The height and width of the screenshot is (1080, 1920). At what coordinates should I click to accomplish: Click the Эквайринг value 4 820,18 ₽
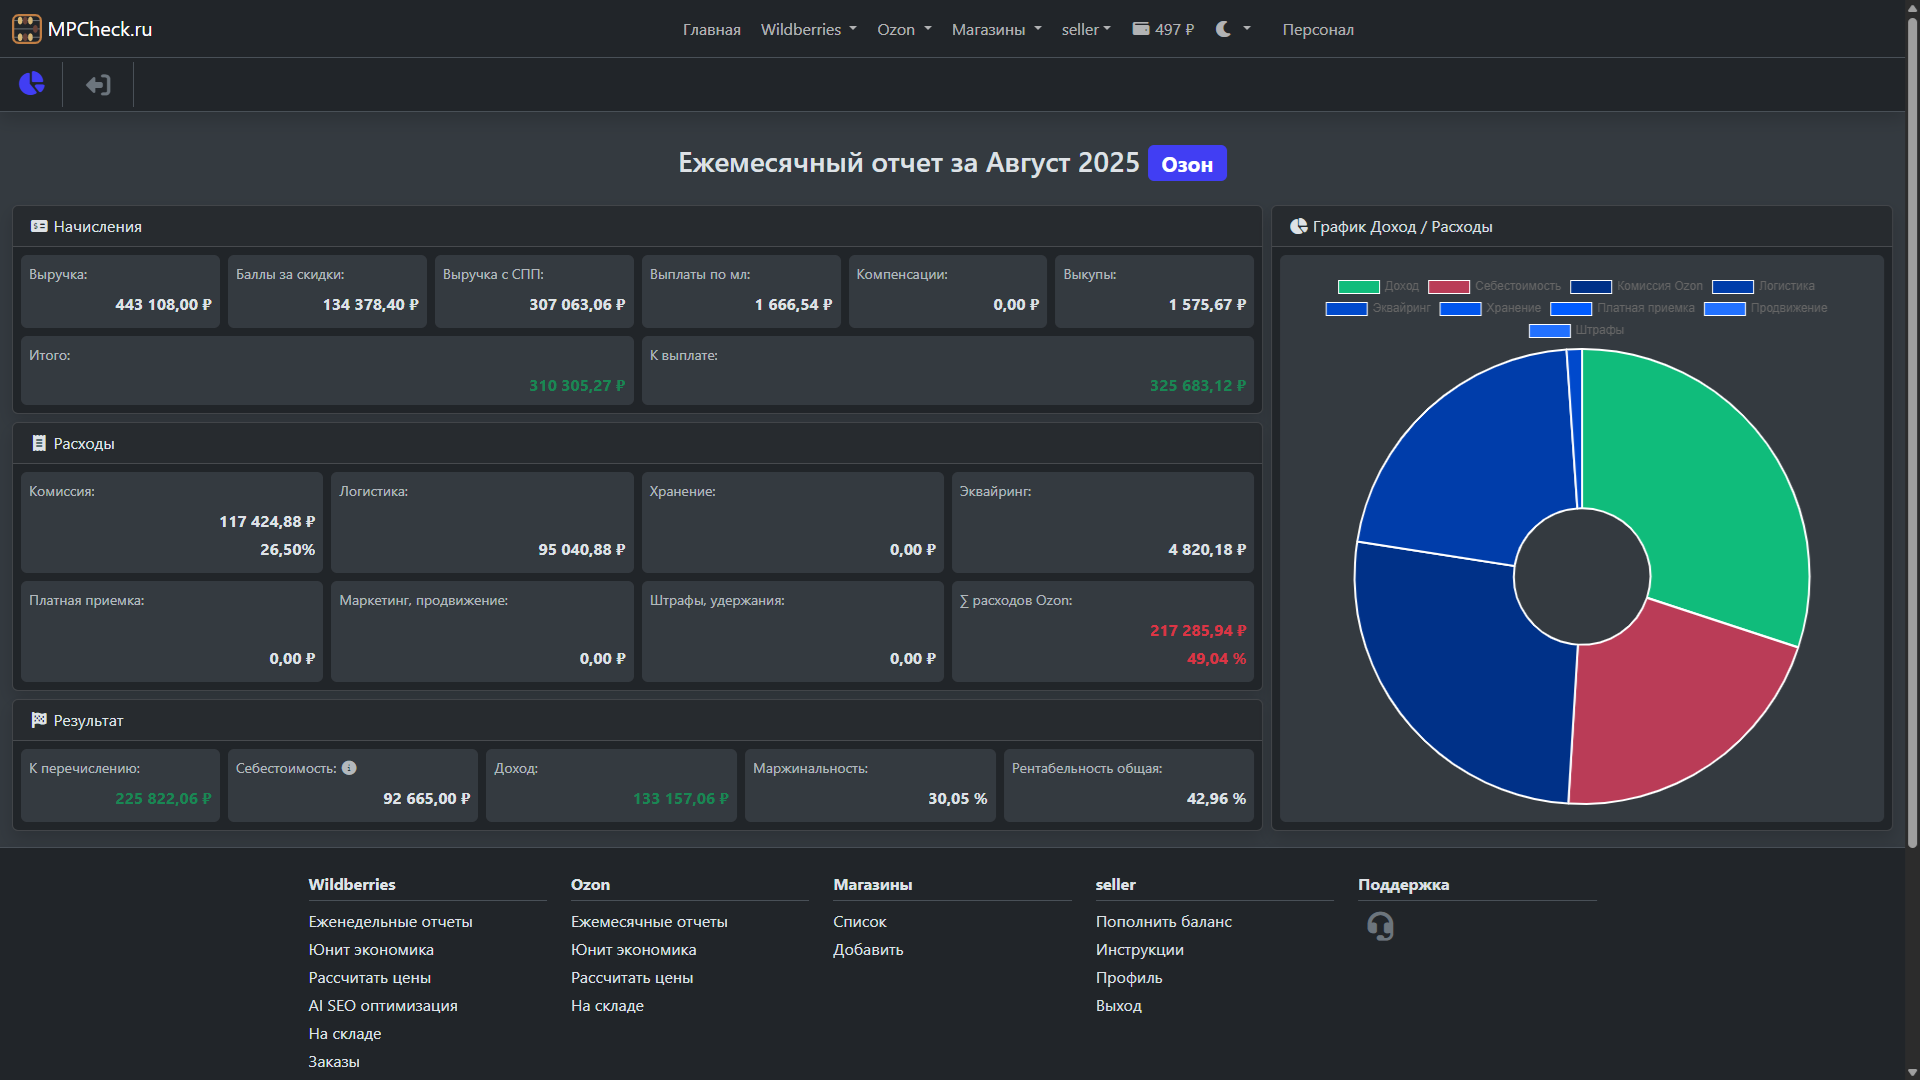1207,549
